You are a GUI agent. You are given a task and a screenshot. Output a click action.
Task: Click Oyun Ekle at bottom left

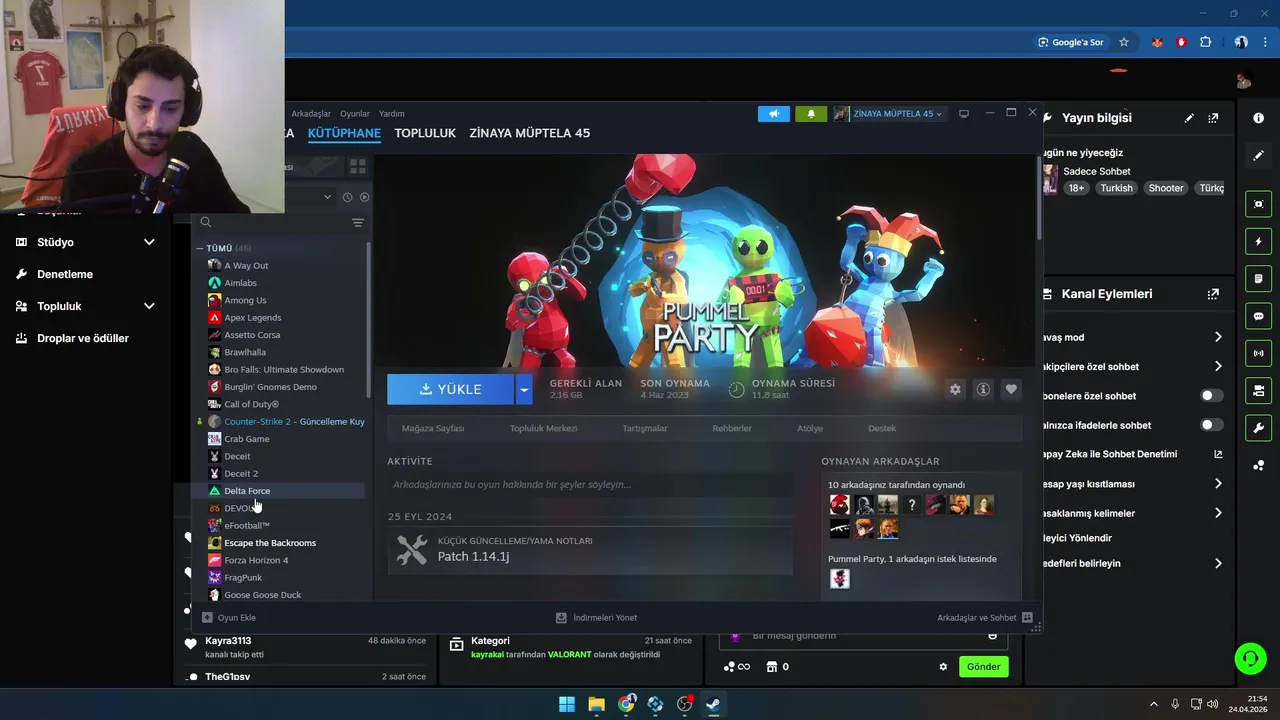tap(229, 618)
